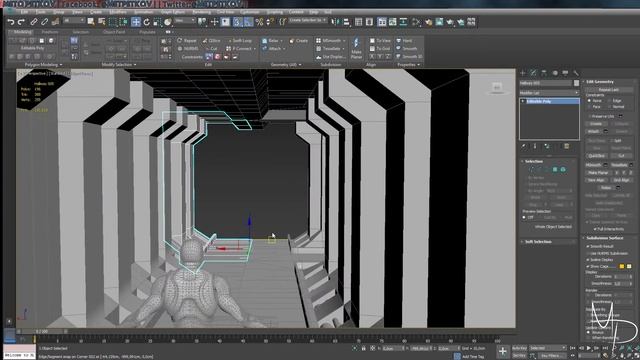The image size is (640, 360).
Task: Click the Repeat Last button
Action: point(609,89)
